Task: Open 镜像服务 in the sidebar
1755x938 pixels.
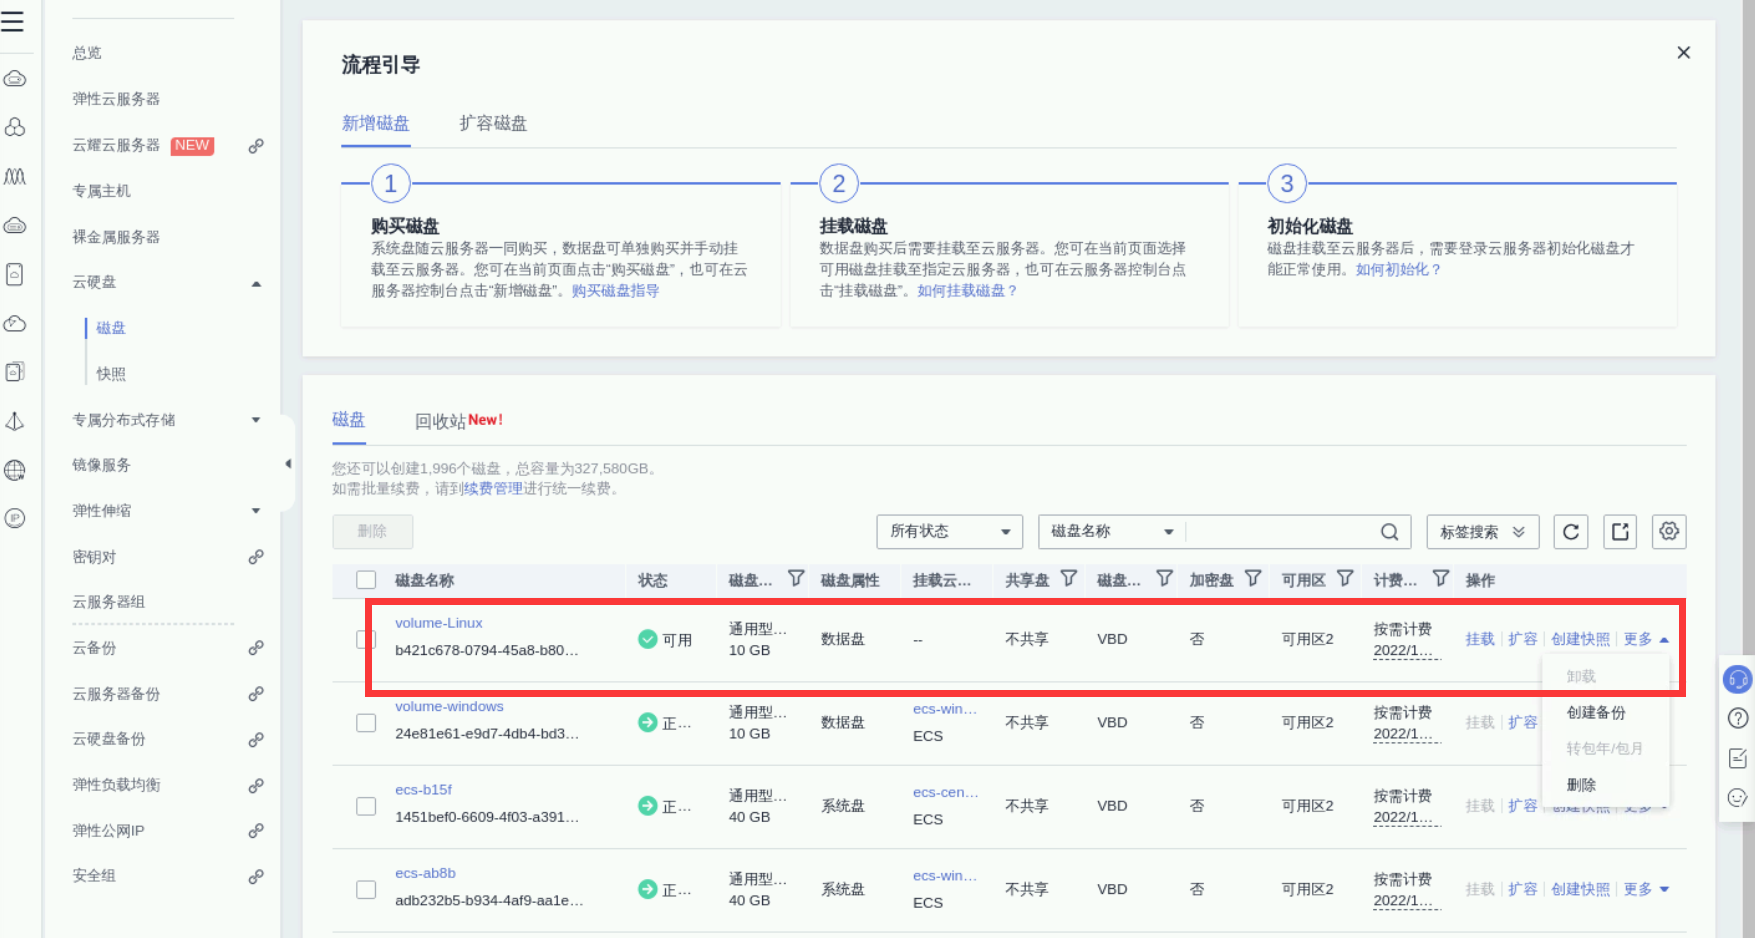Action: pos(101,465)
